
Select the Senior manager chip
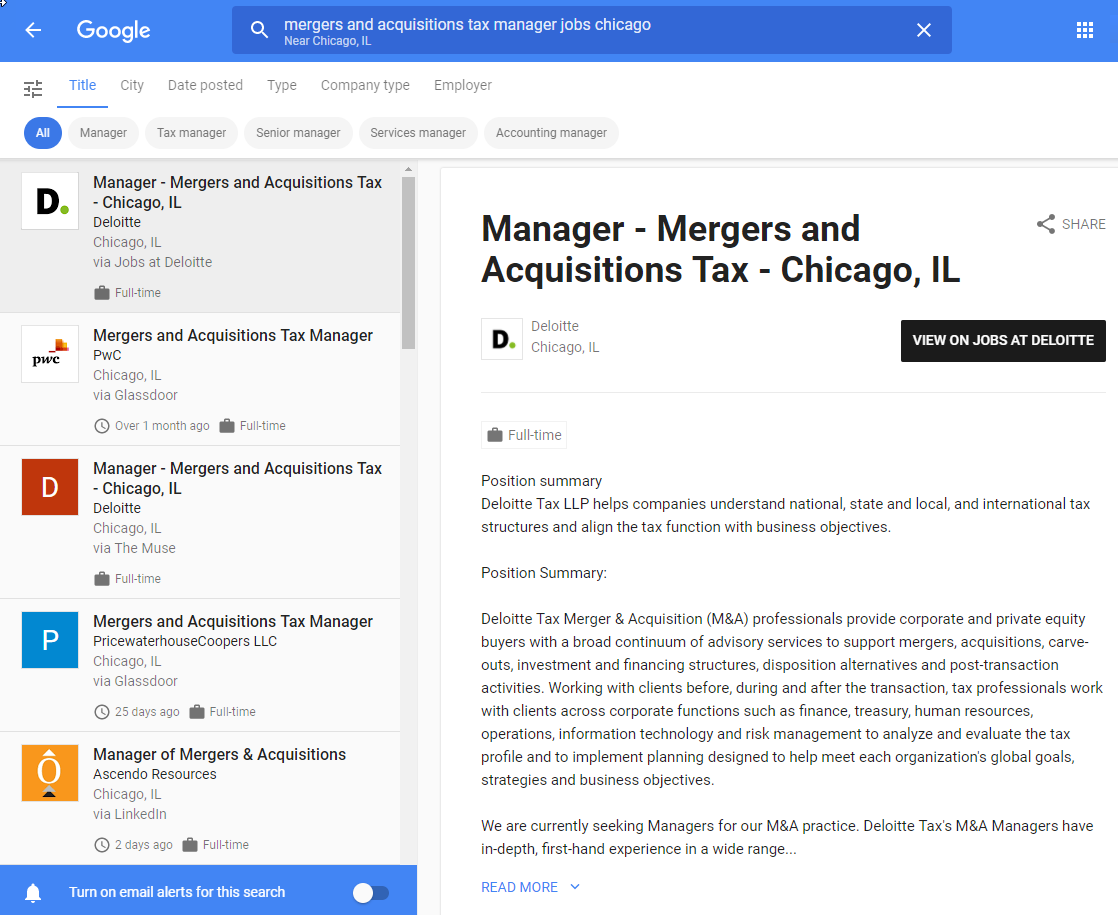coord(298,133)
